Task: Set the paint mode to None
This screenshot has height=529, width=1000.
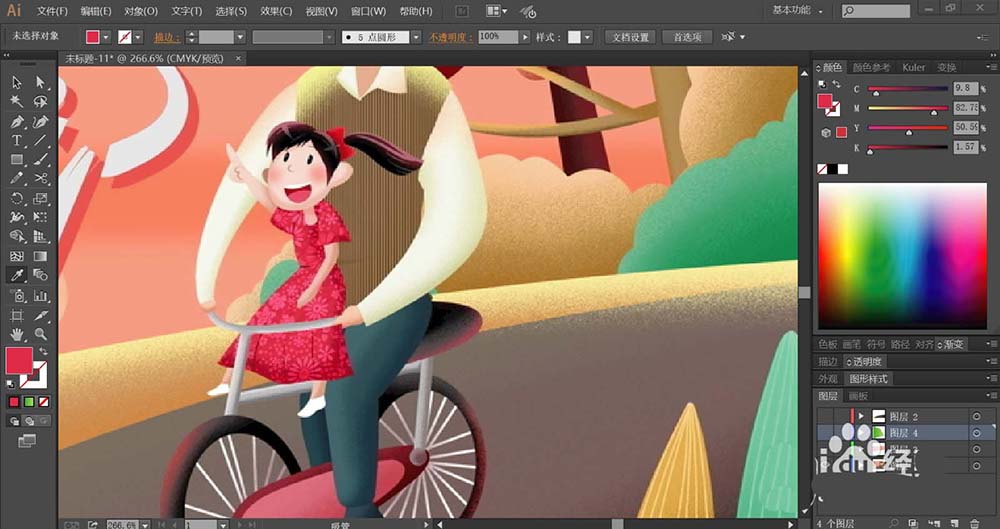Action: click(43, 402)
